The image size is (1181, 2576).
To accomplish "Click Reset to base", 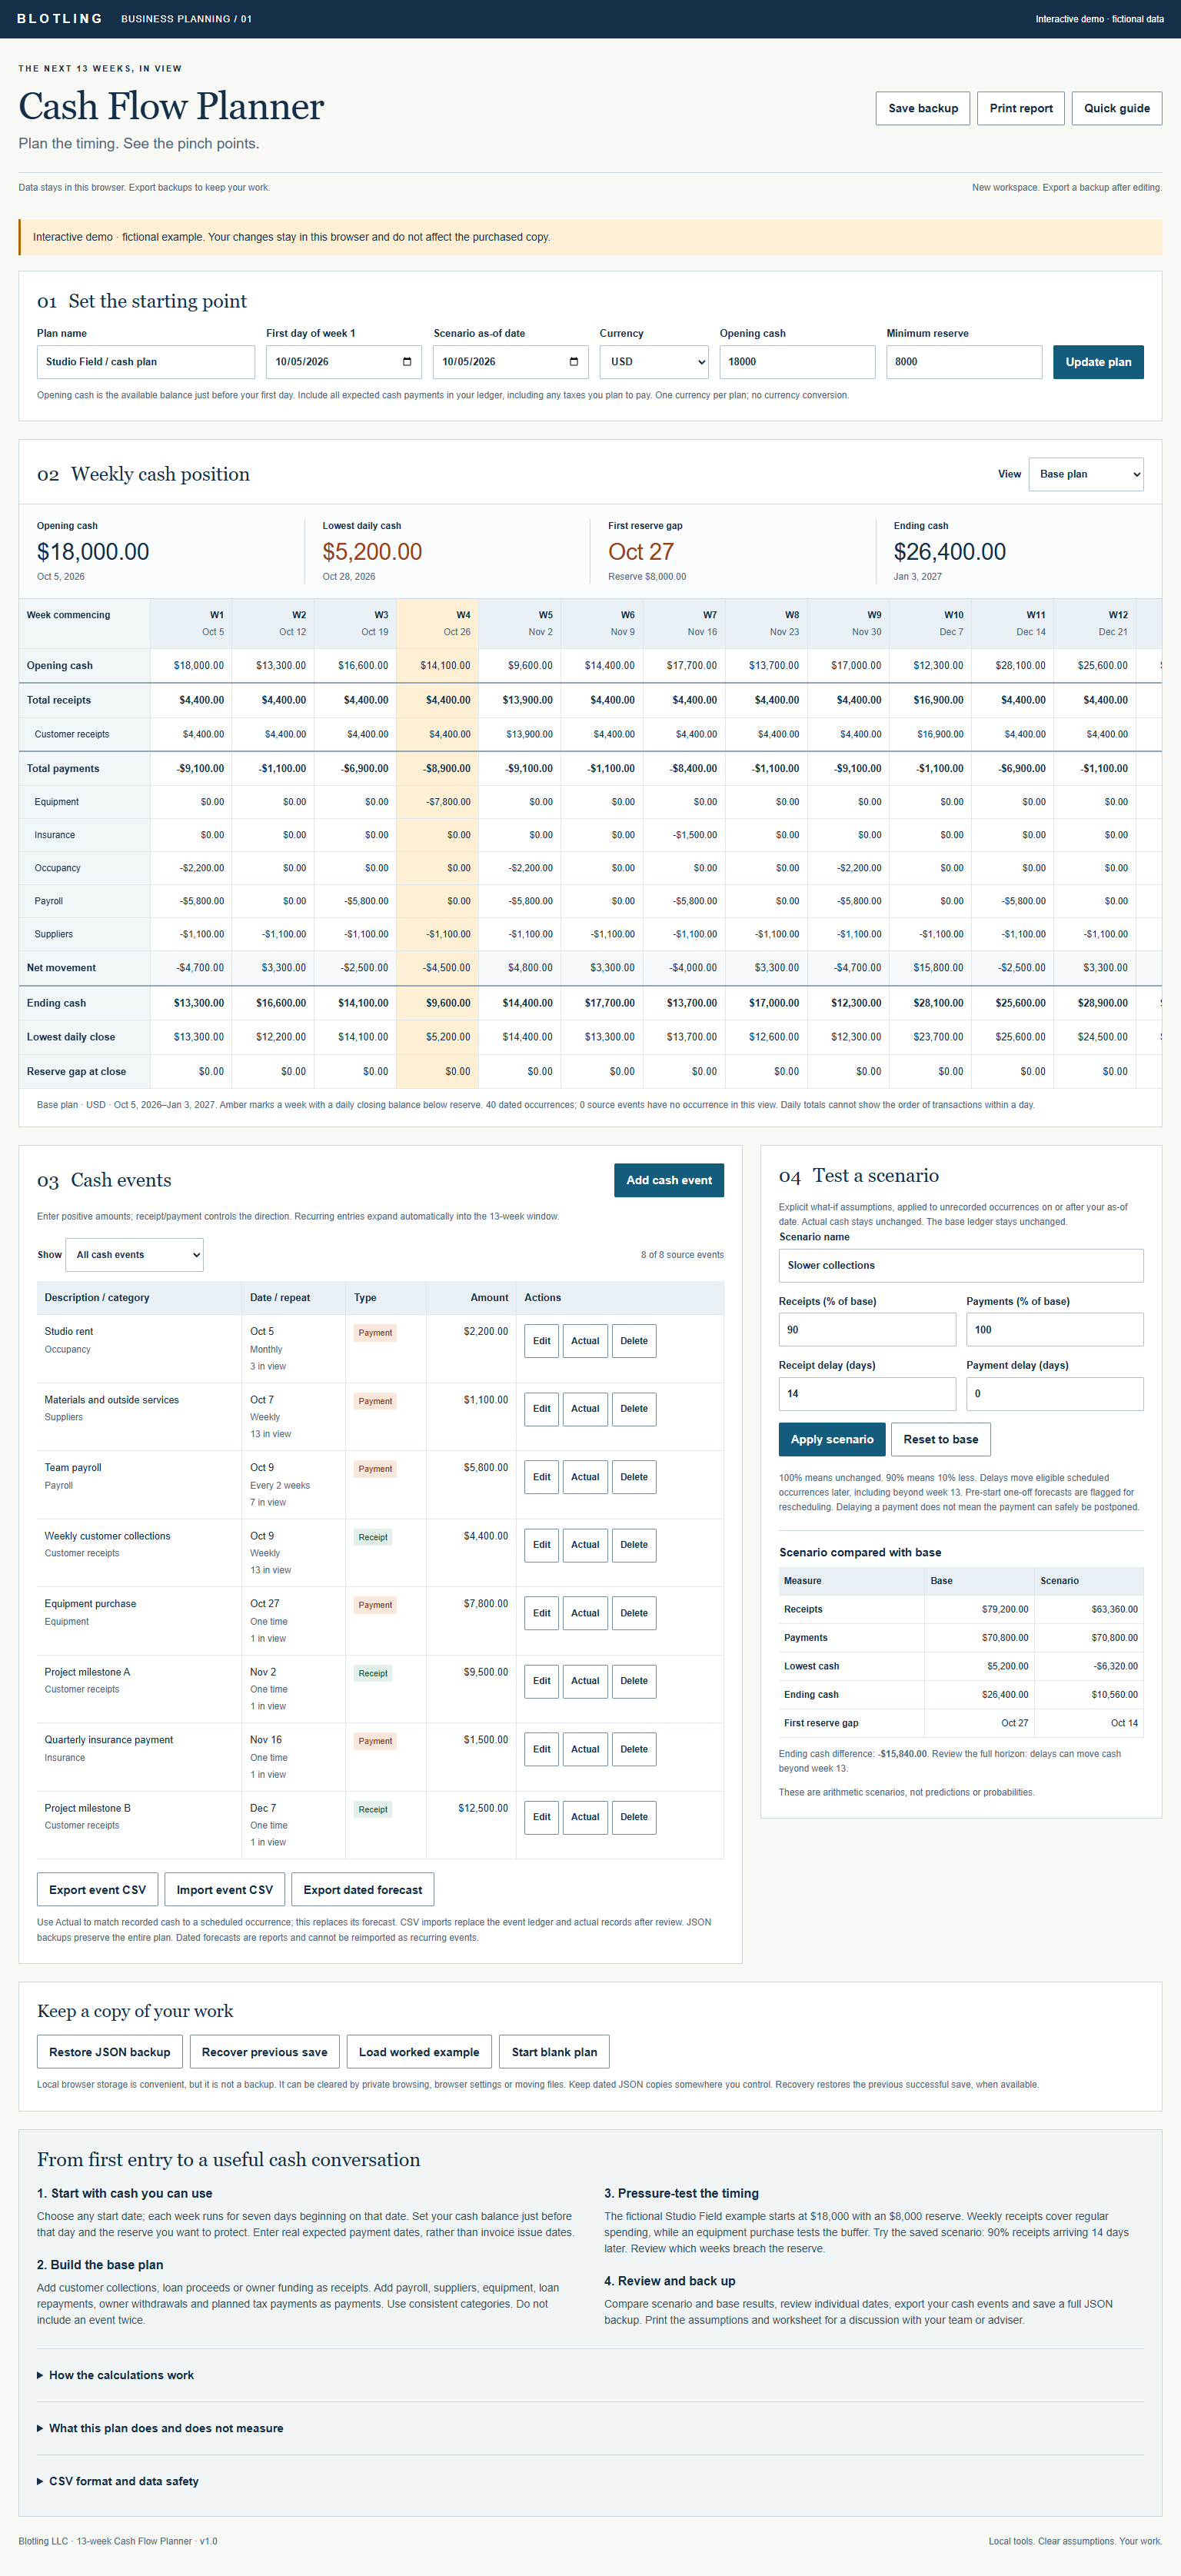I will point(941,1439).
